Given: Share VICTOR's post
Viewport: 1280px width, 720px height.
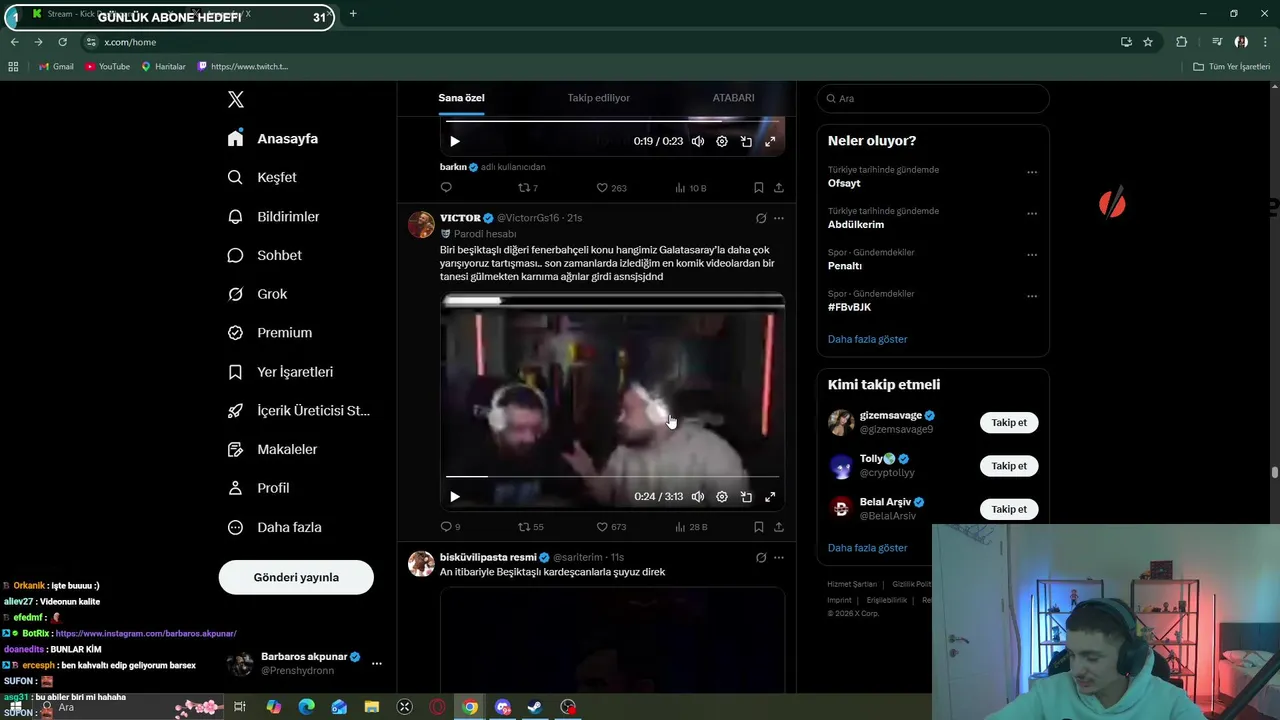Looking at the screenshot, I should point(779,527).
